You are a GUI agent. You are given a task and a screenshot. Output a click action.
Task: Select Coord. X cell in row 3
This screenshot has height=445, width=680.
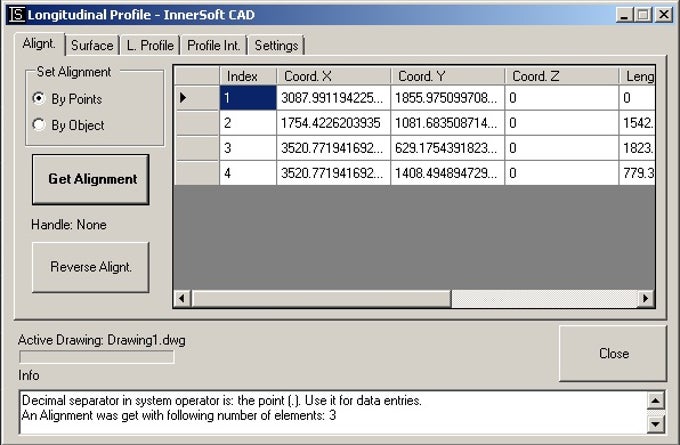pos(333,148)
